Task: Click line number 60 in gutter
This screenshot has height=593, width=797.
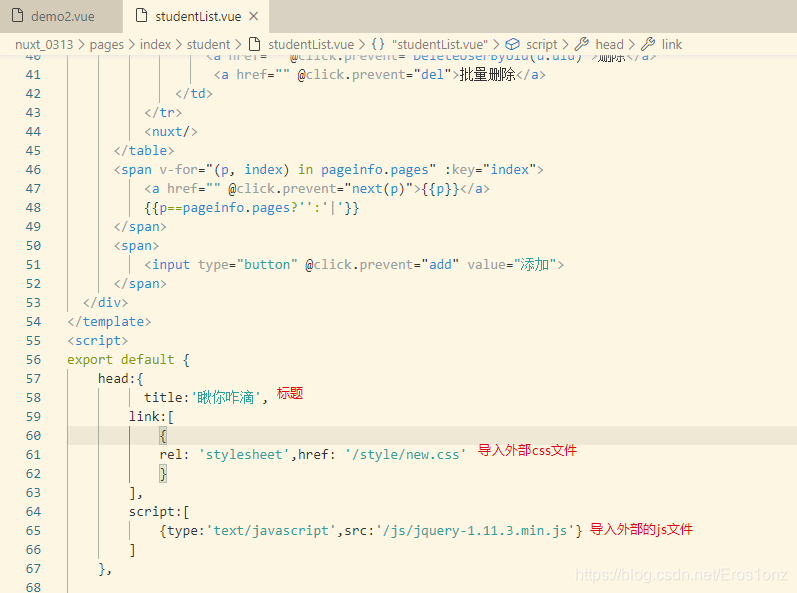Action: (x=33, y=436)
